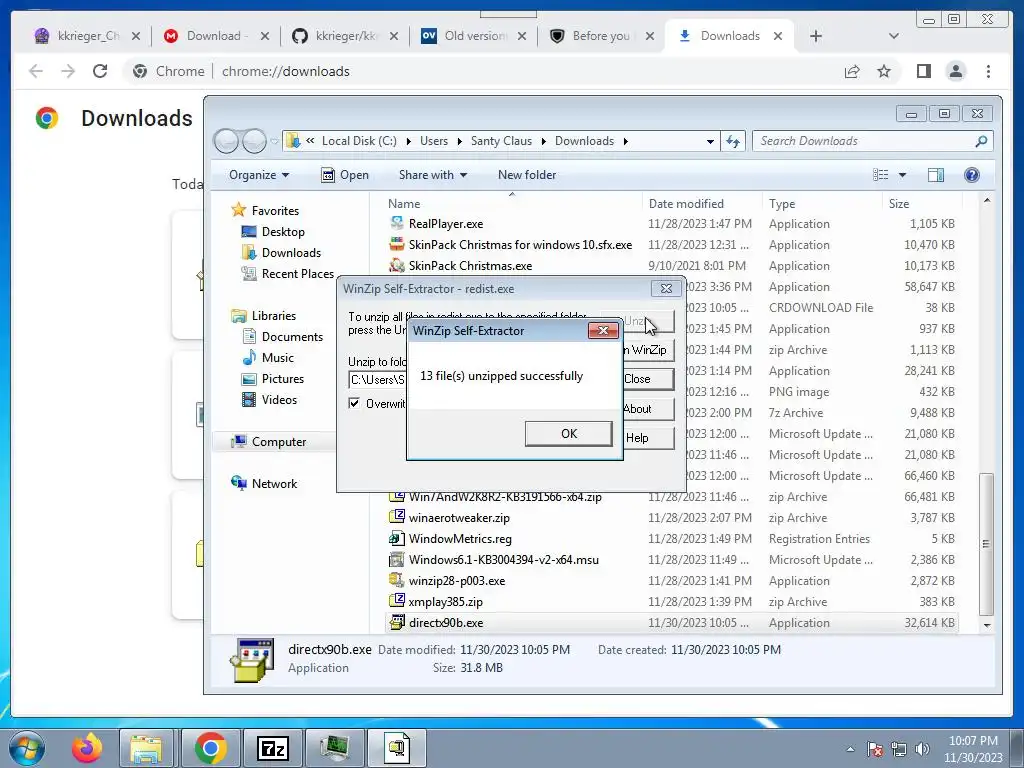Select SkinPack Christmas for windows 10.sfx.exe icon
This screenshot has width=1024, height=768.
click(x=396, y=244)
